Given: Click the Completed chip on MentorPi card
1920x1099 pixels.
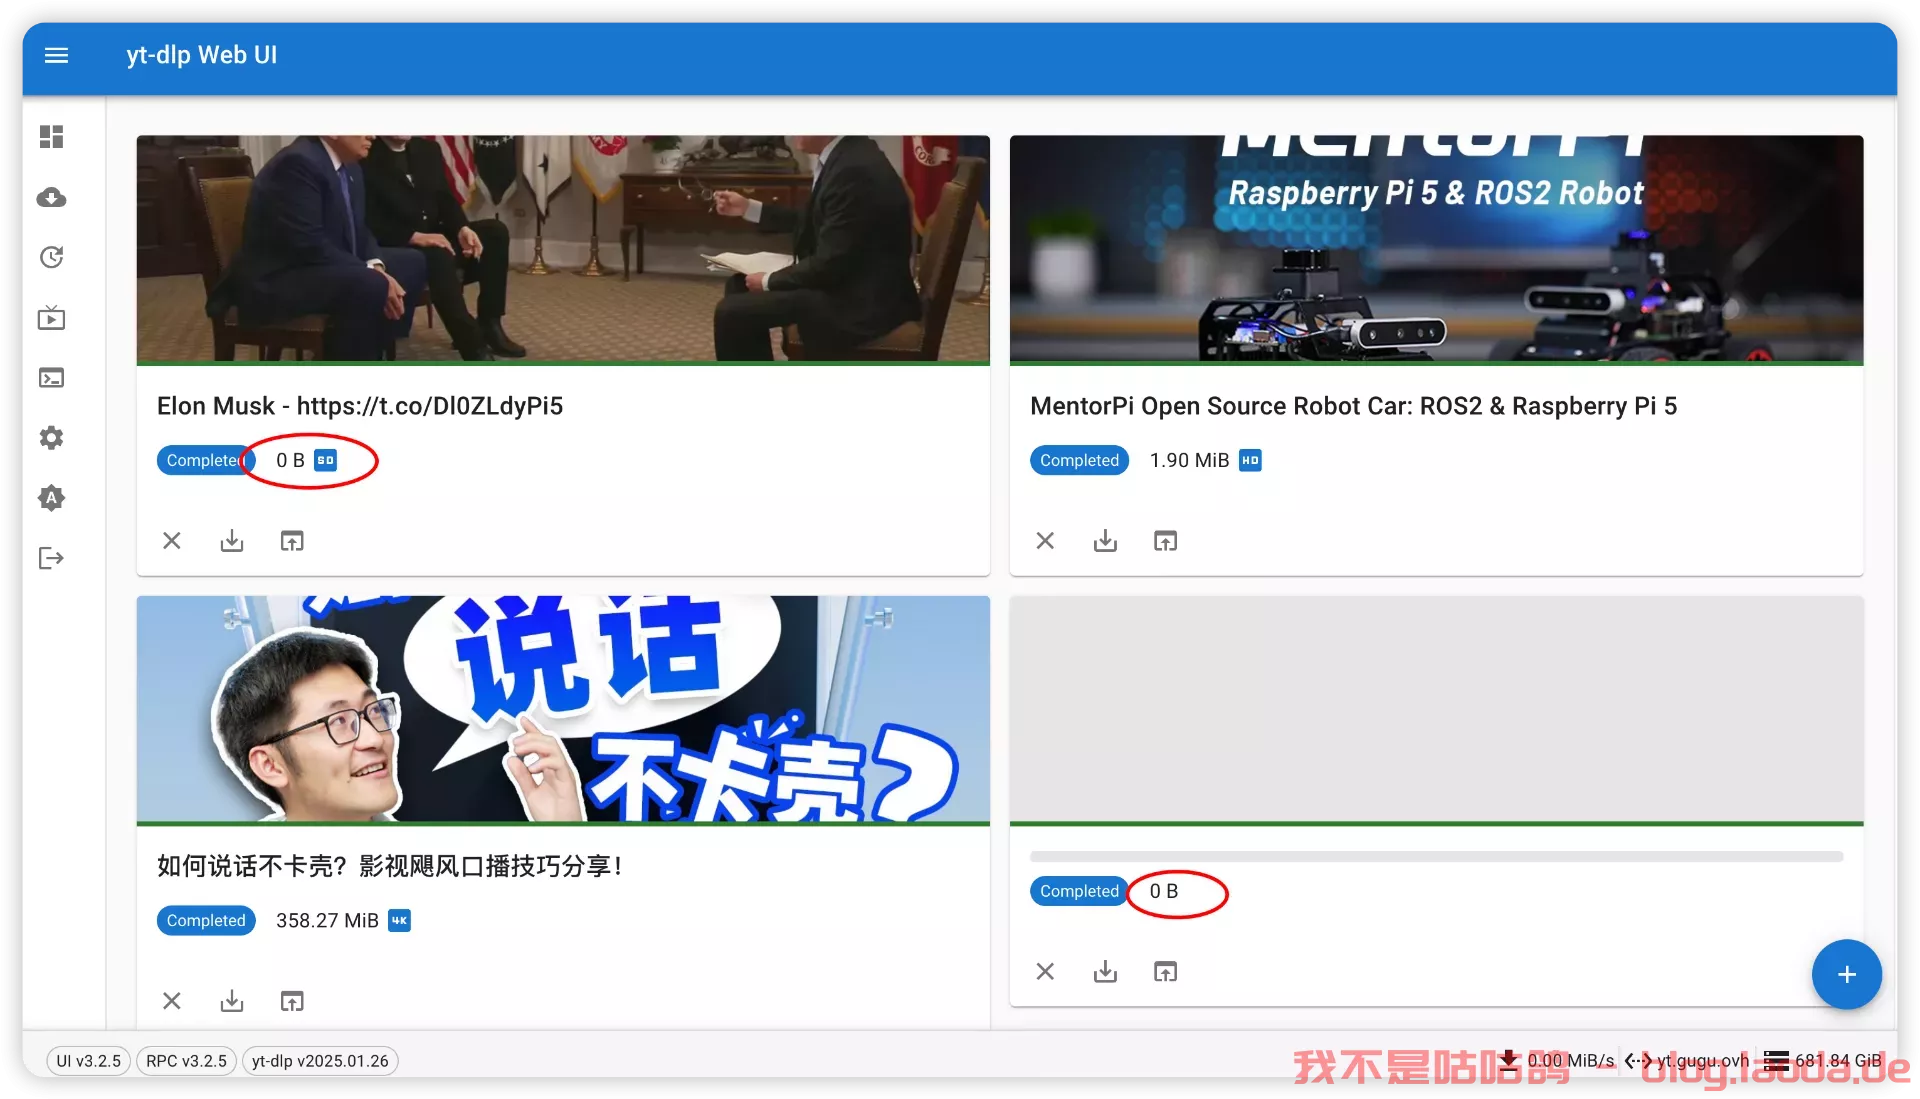Looking at the screenshot, I should coord(1079,460).
